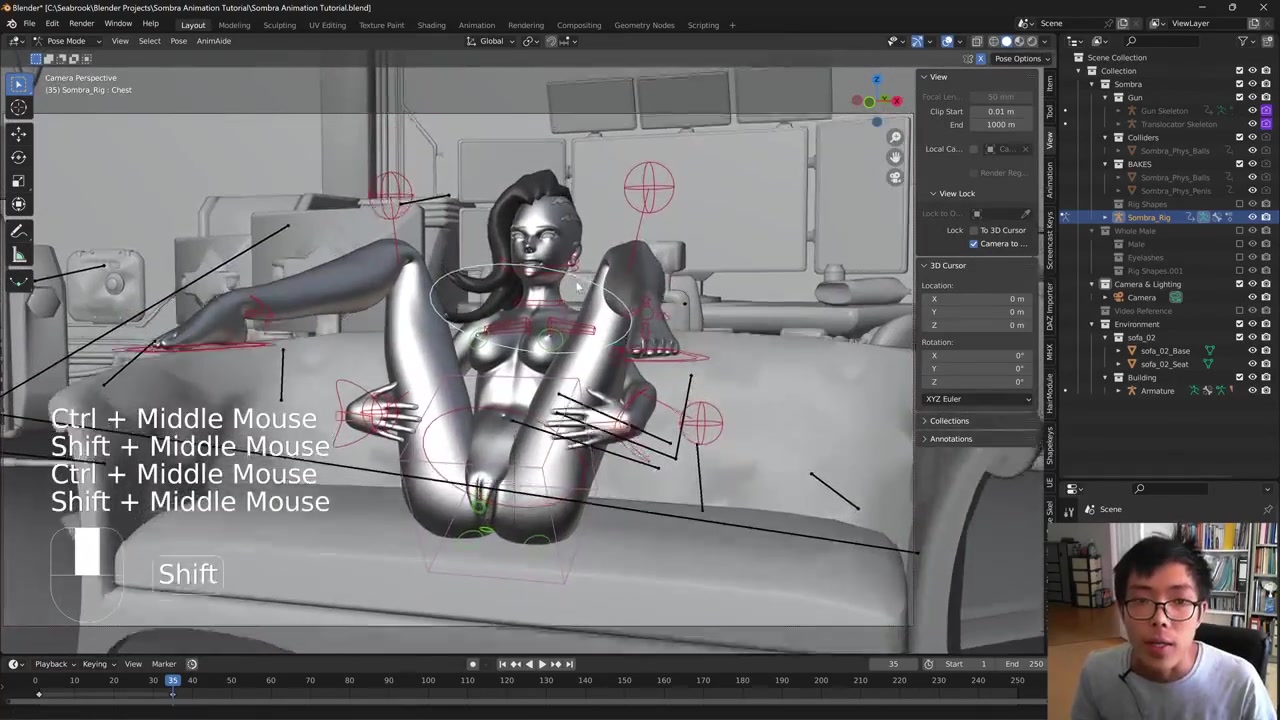Uncheck the Camera to View checkbox
Viewport: 1280px width, 720px height.
974,244
